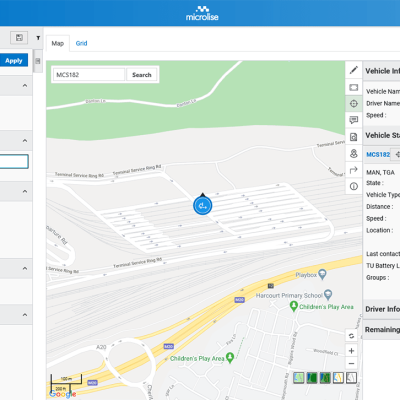Click the highlighted filter text box

point(14,161)
